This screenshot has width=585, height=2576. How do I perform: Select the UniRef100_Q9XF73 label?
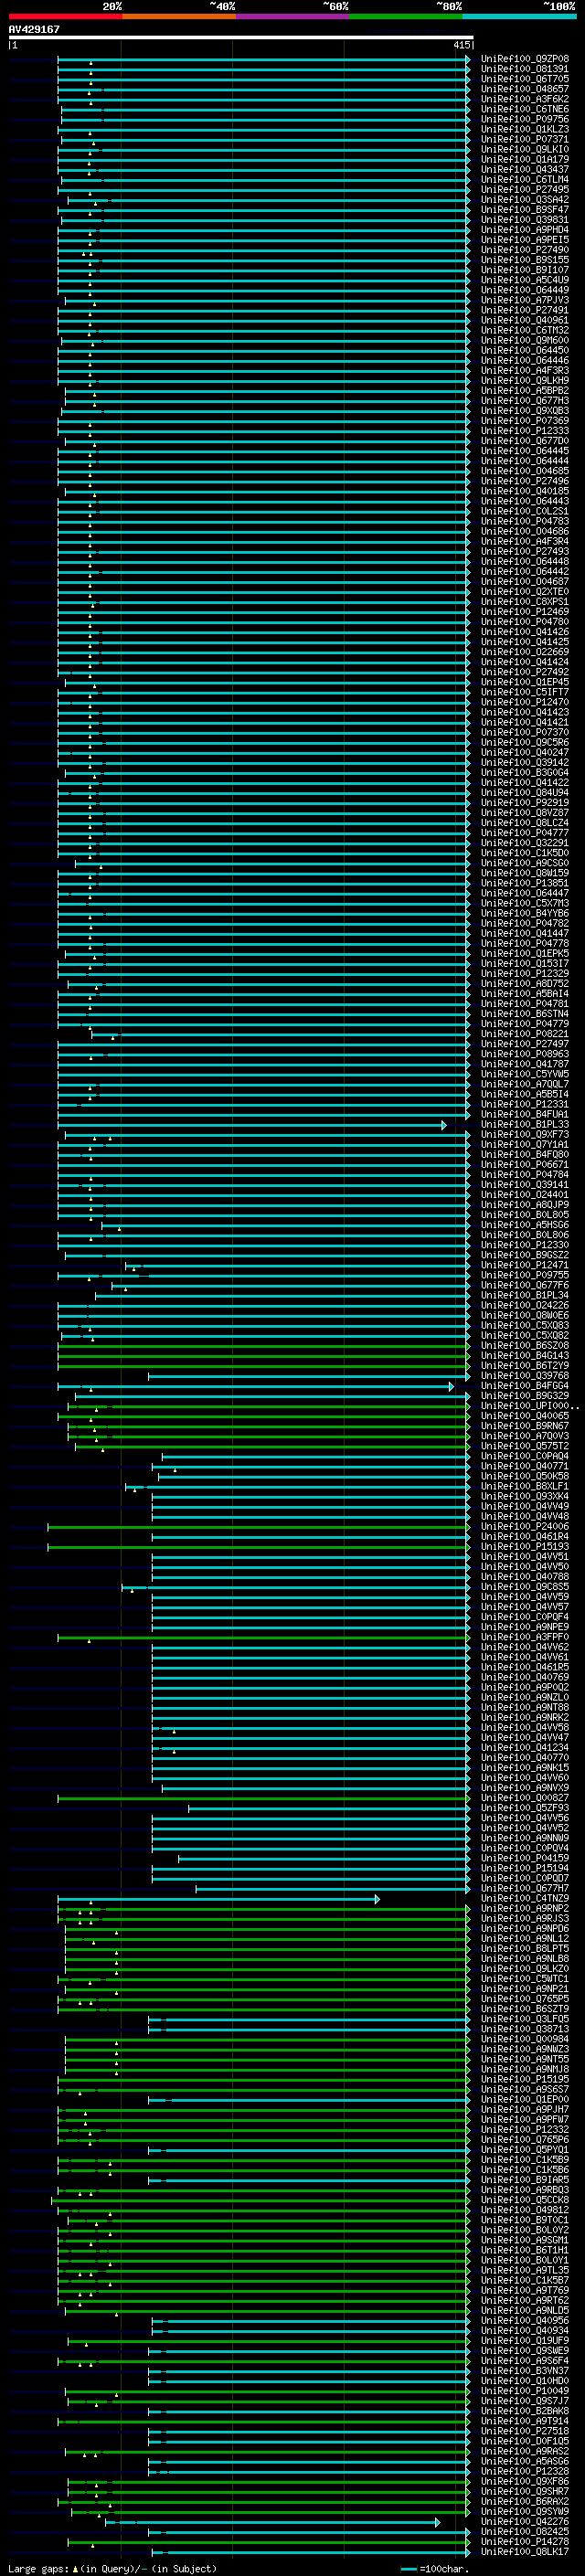524,1134
